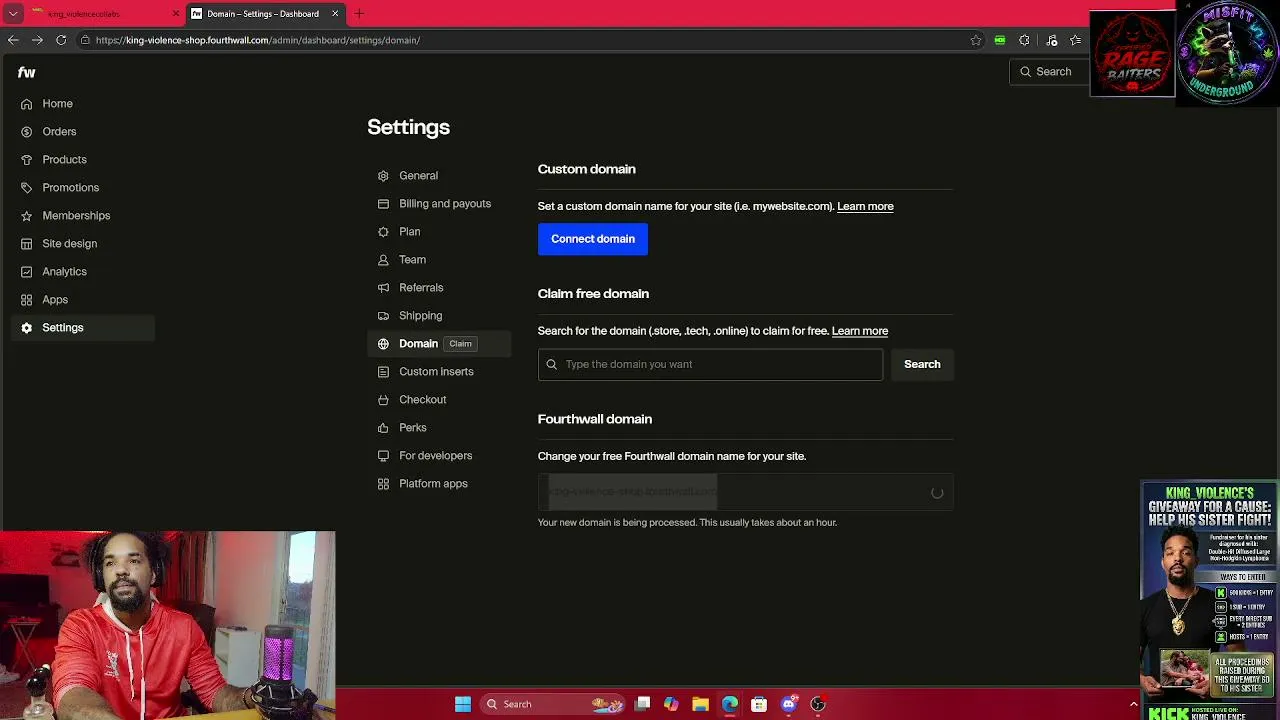Go to Billing and payouts settings
This screenshot has height=720, width=1280.
445,204
